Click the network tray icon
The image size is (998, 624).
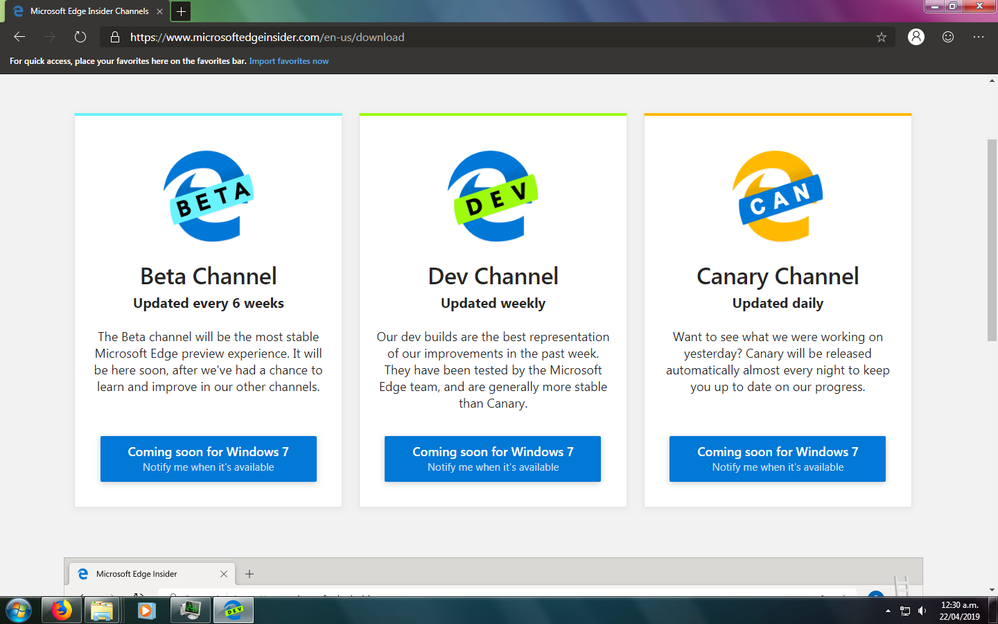[x=904, y=611]
